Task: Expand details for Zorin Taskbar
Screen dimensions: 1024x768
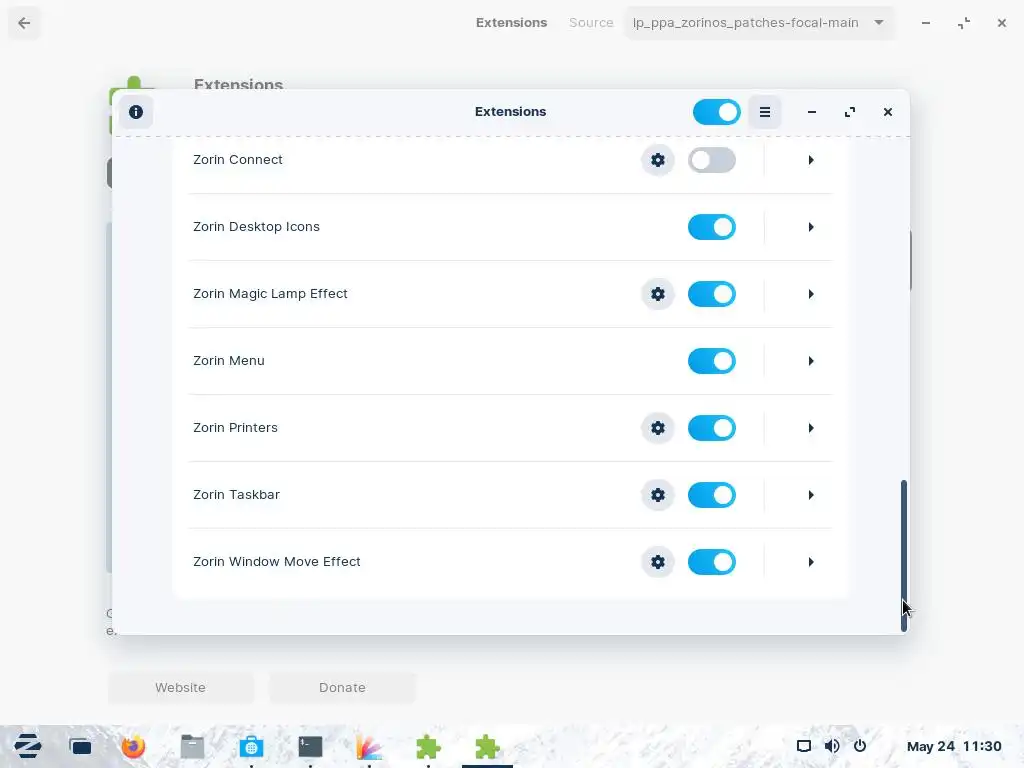Action: (810, 495)
